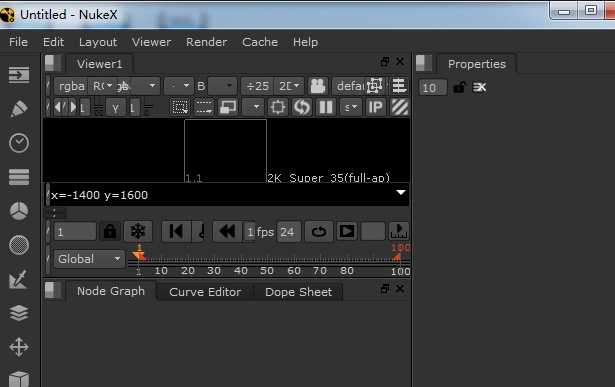Open the Filter nodes menu (dotted circle)
This screenshot has width=615, height=387.
click(x=19, y=245)
